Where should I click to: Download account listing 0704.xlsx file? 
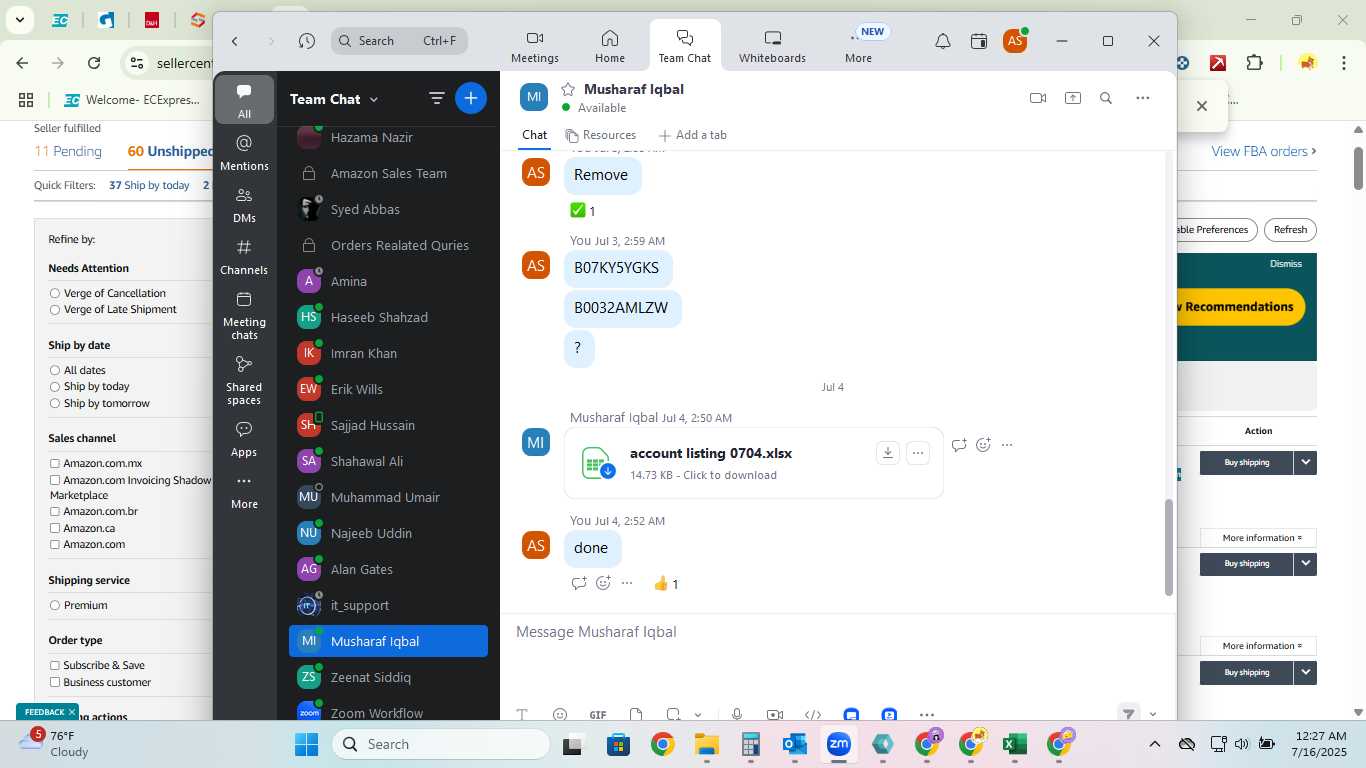(x=887, y=453)
